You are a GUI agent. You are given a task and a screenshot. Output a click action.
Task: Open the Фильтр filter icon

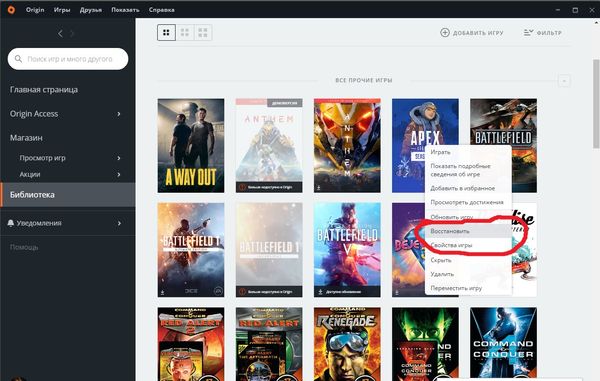[528, 33]
